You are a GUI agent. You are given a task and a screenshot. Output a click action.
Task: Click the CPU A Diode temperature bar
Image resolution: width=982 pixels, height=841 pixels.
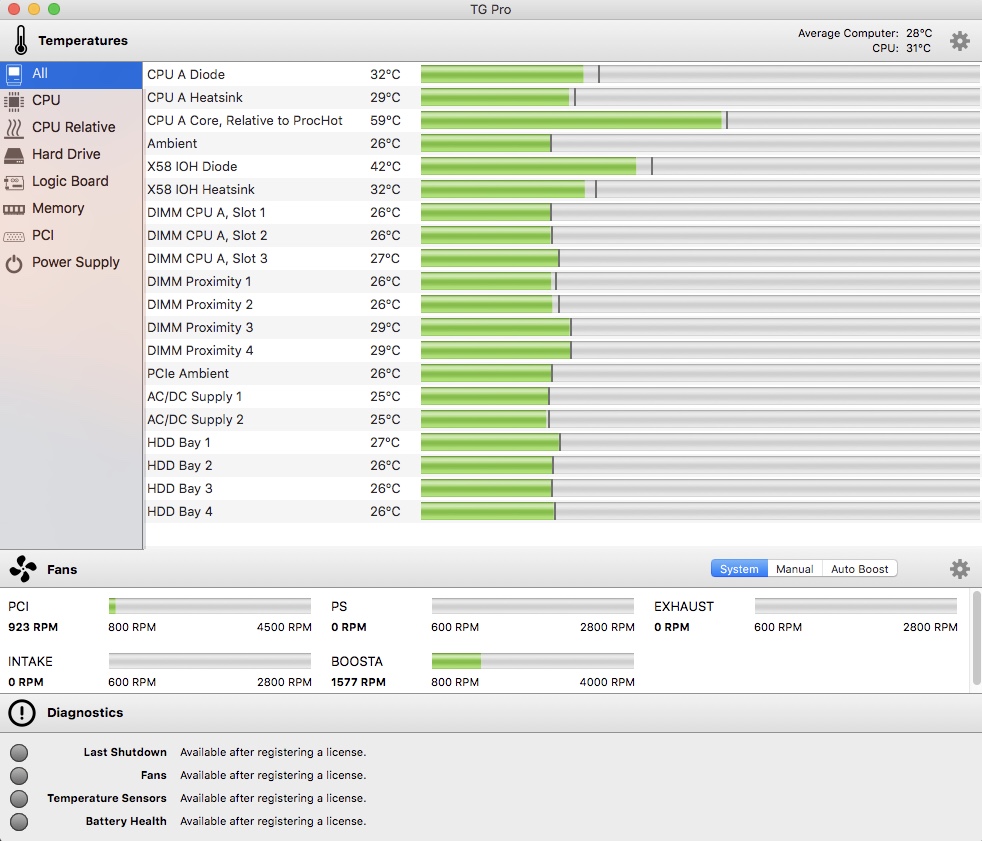coord(700,75)
